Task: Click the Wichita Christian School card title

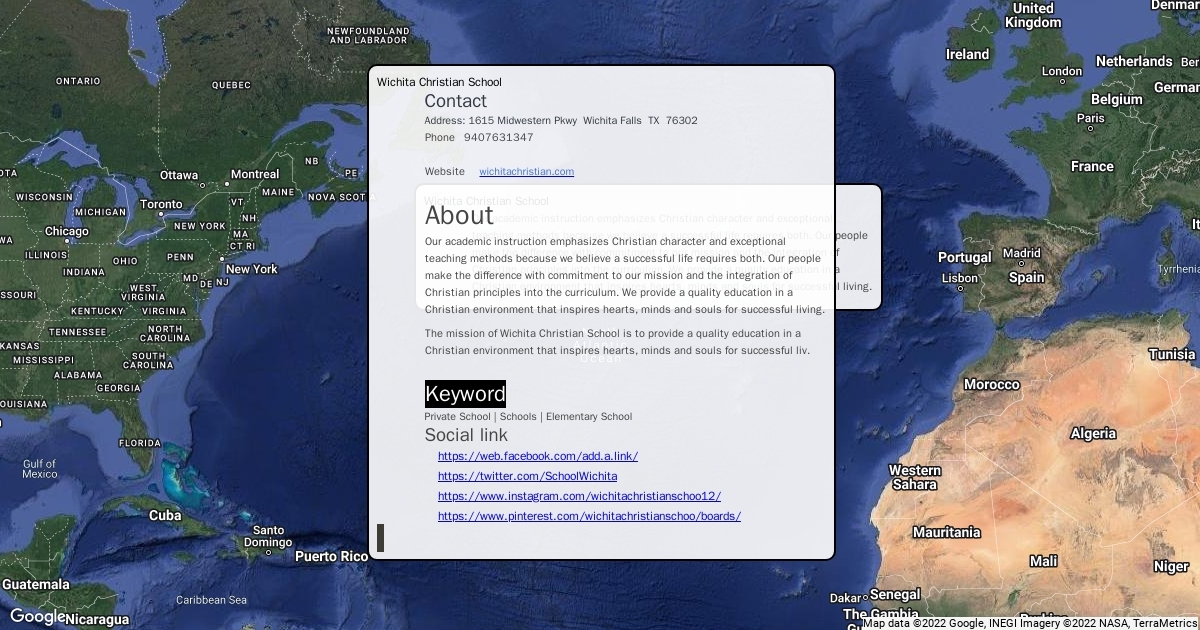Action: point(439,82)
